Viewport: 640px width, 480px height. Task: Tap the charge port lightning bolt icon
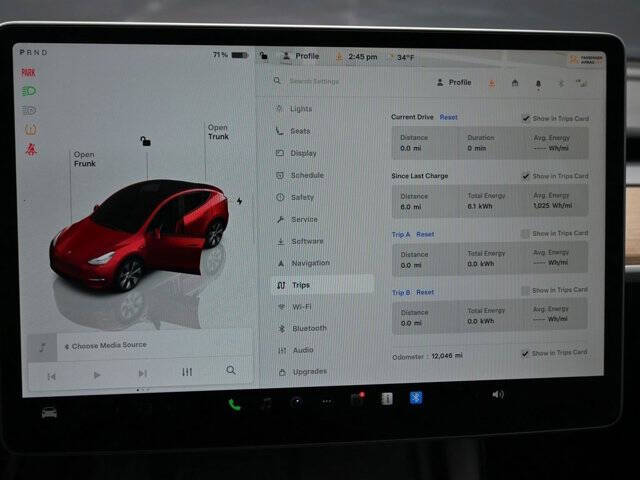[239, 201]
